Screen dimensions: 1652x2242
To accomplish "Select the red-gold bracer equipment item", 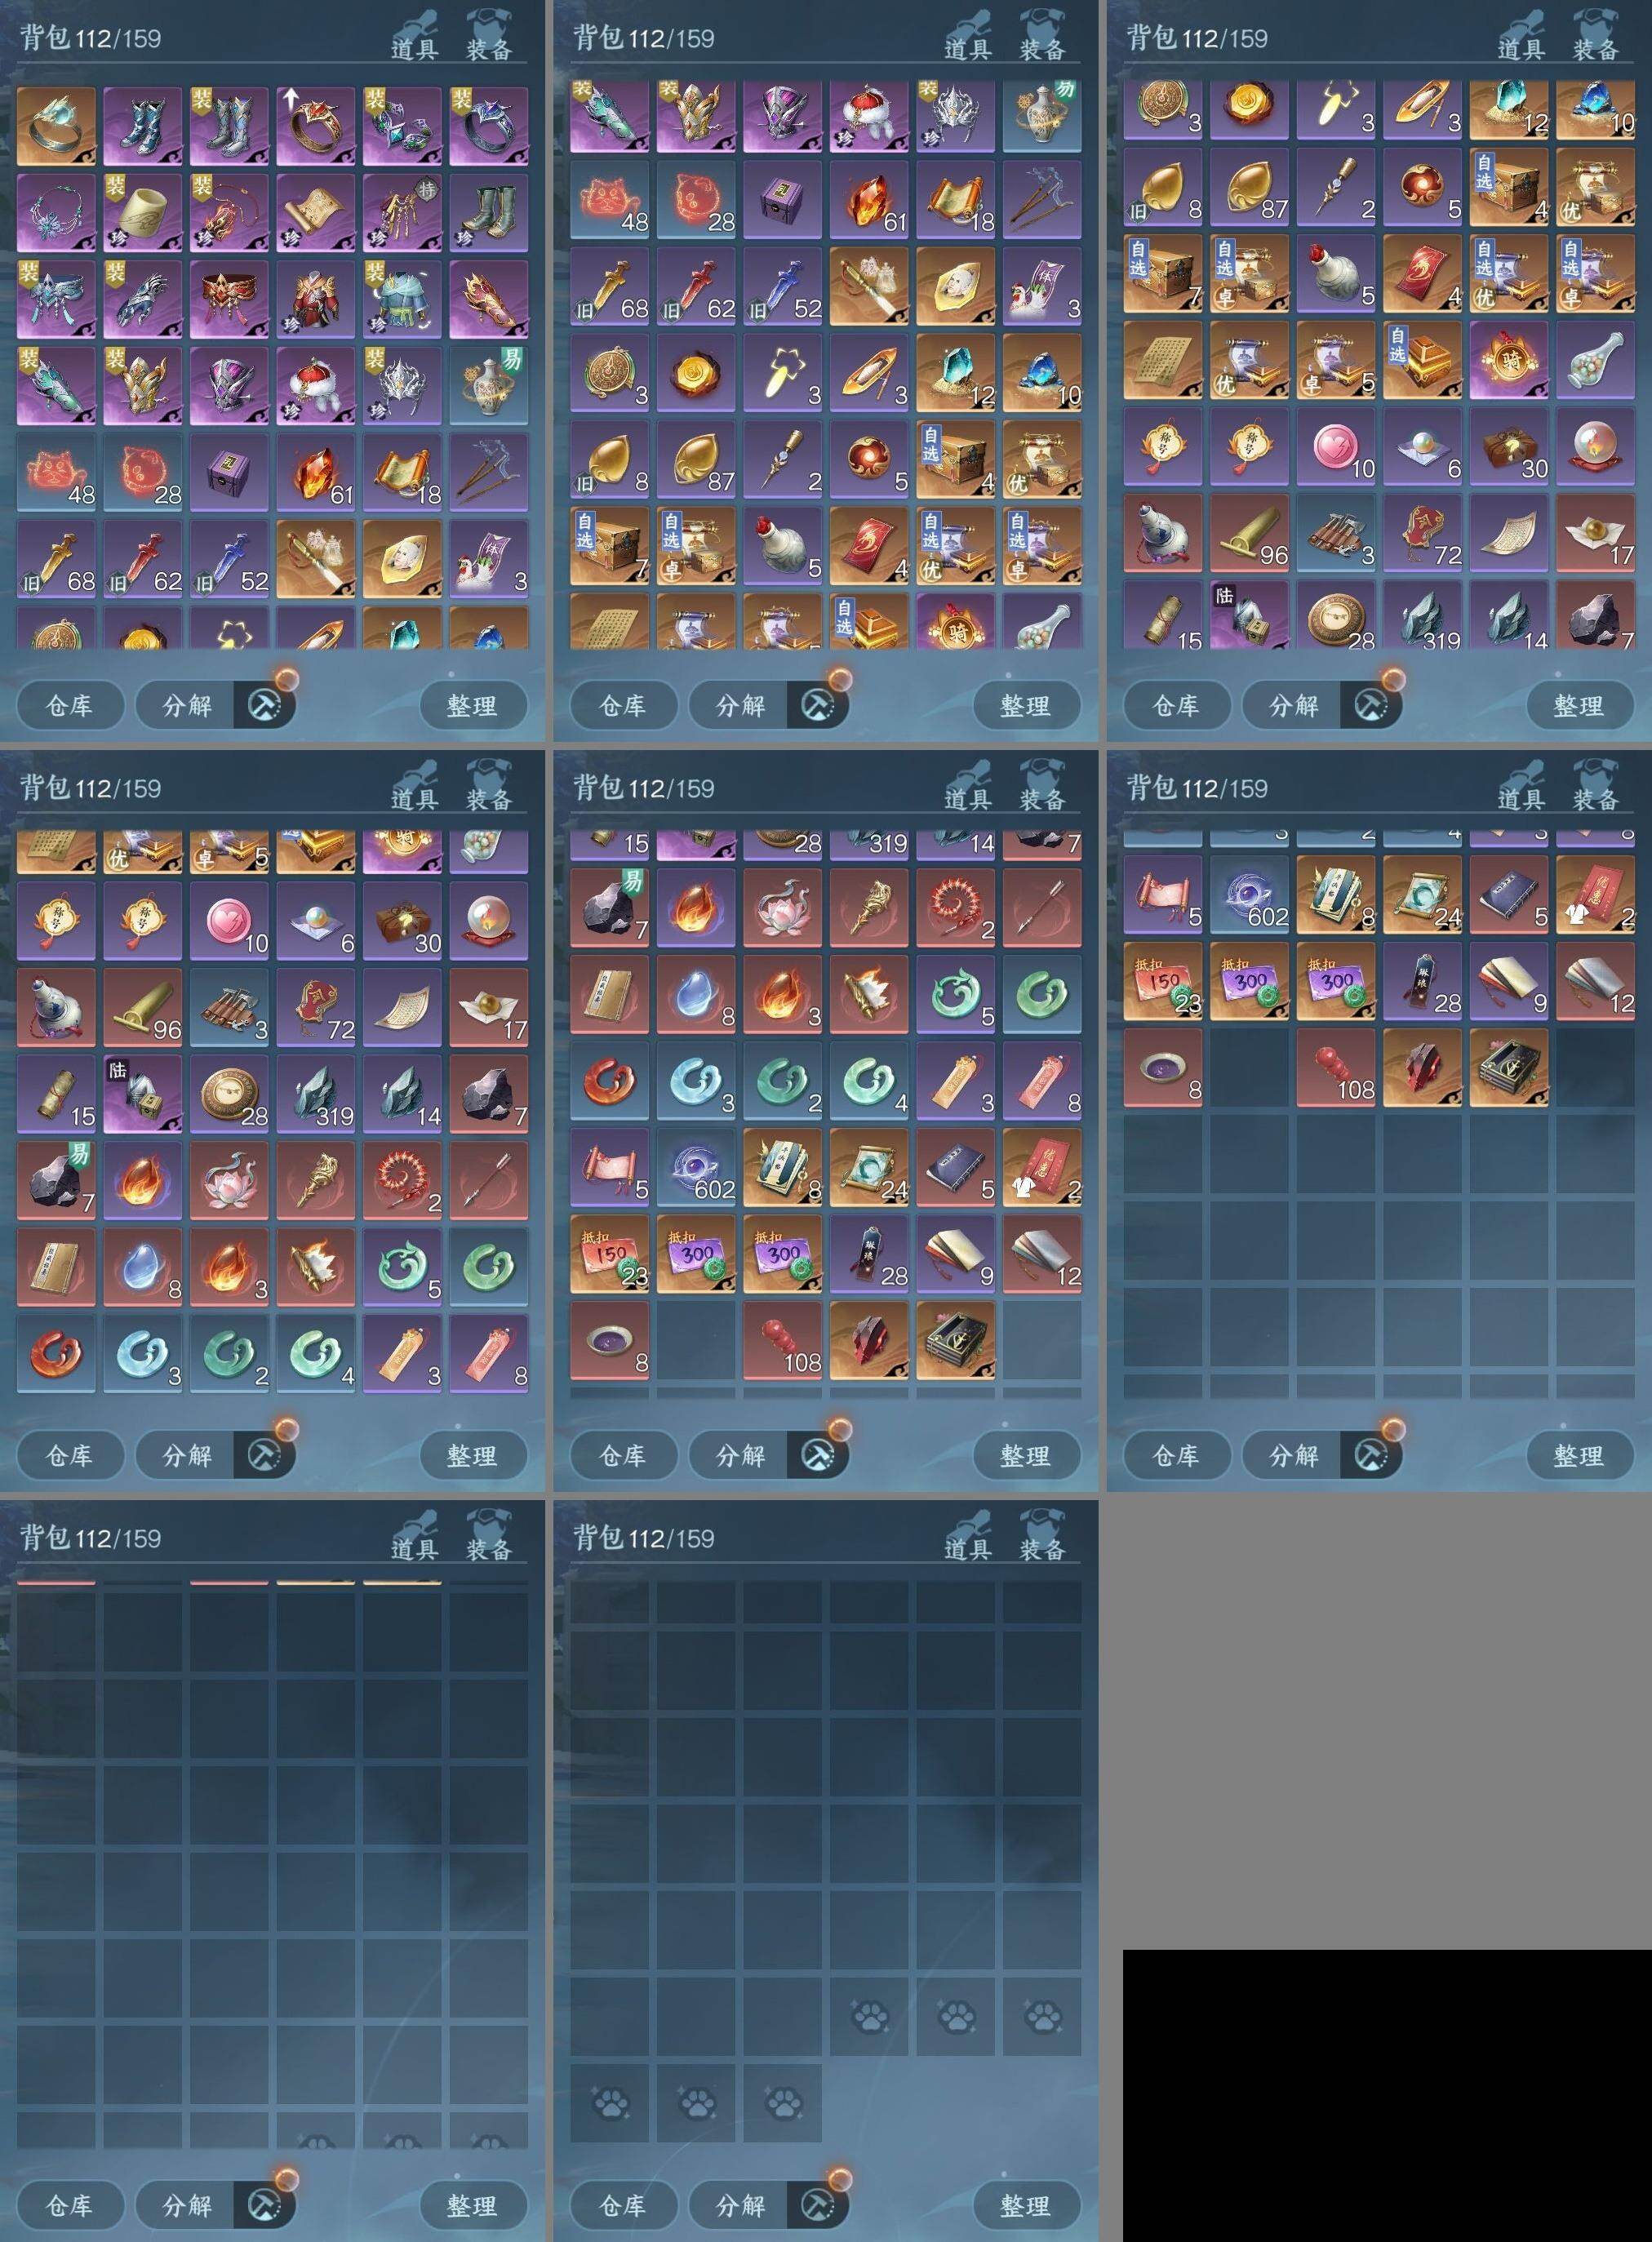I will 489,299.
